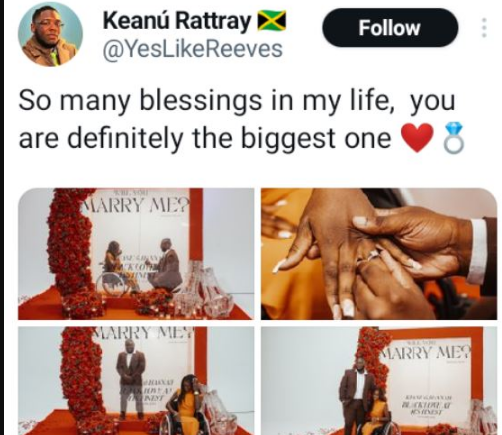Follow Keanú Rattray
The image size is (502, 435).
(x=390, y=28)
